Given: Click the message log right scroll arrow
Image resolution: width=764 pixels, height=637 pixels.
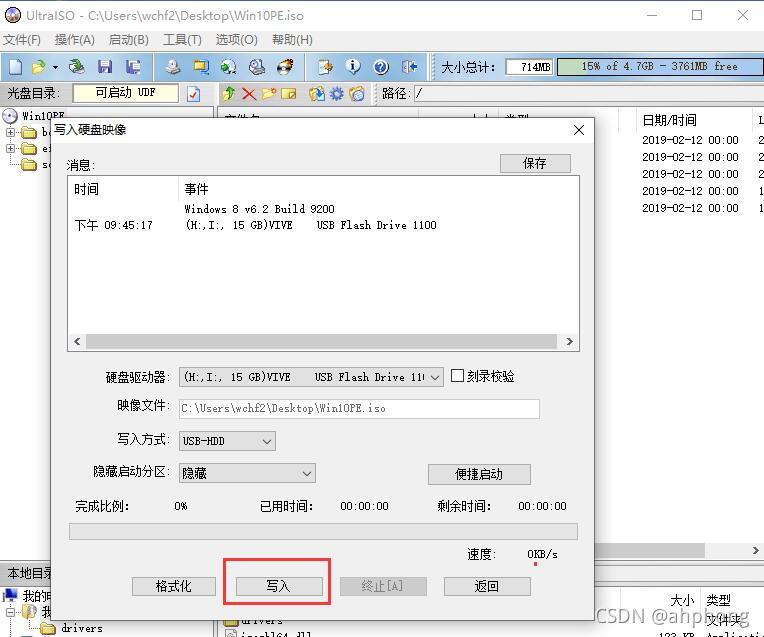Looking at the screenshot, I should click(569, 341).
